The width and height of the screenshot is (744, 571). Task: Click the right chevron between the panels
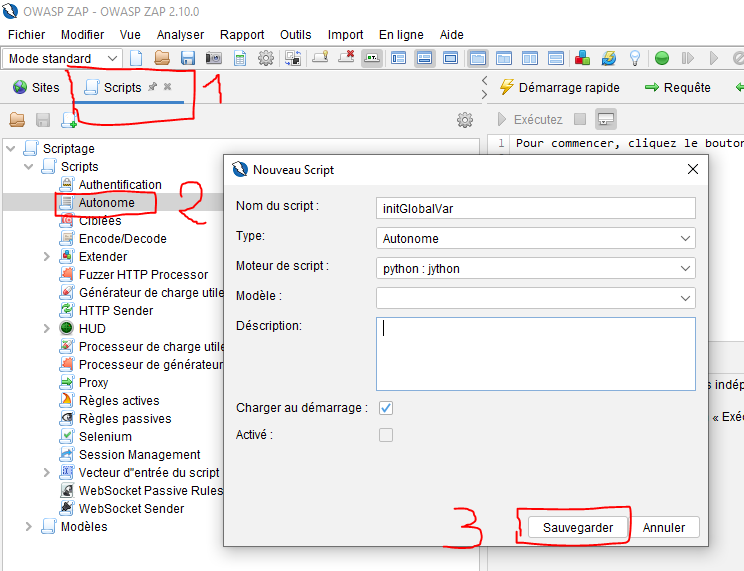coord(484,94)
